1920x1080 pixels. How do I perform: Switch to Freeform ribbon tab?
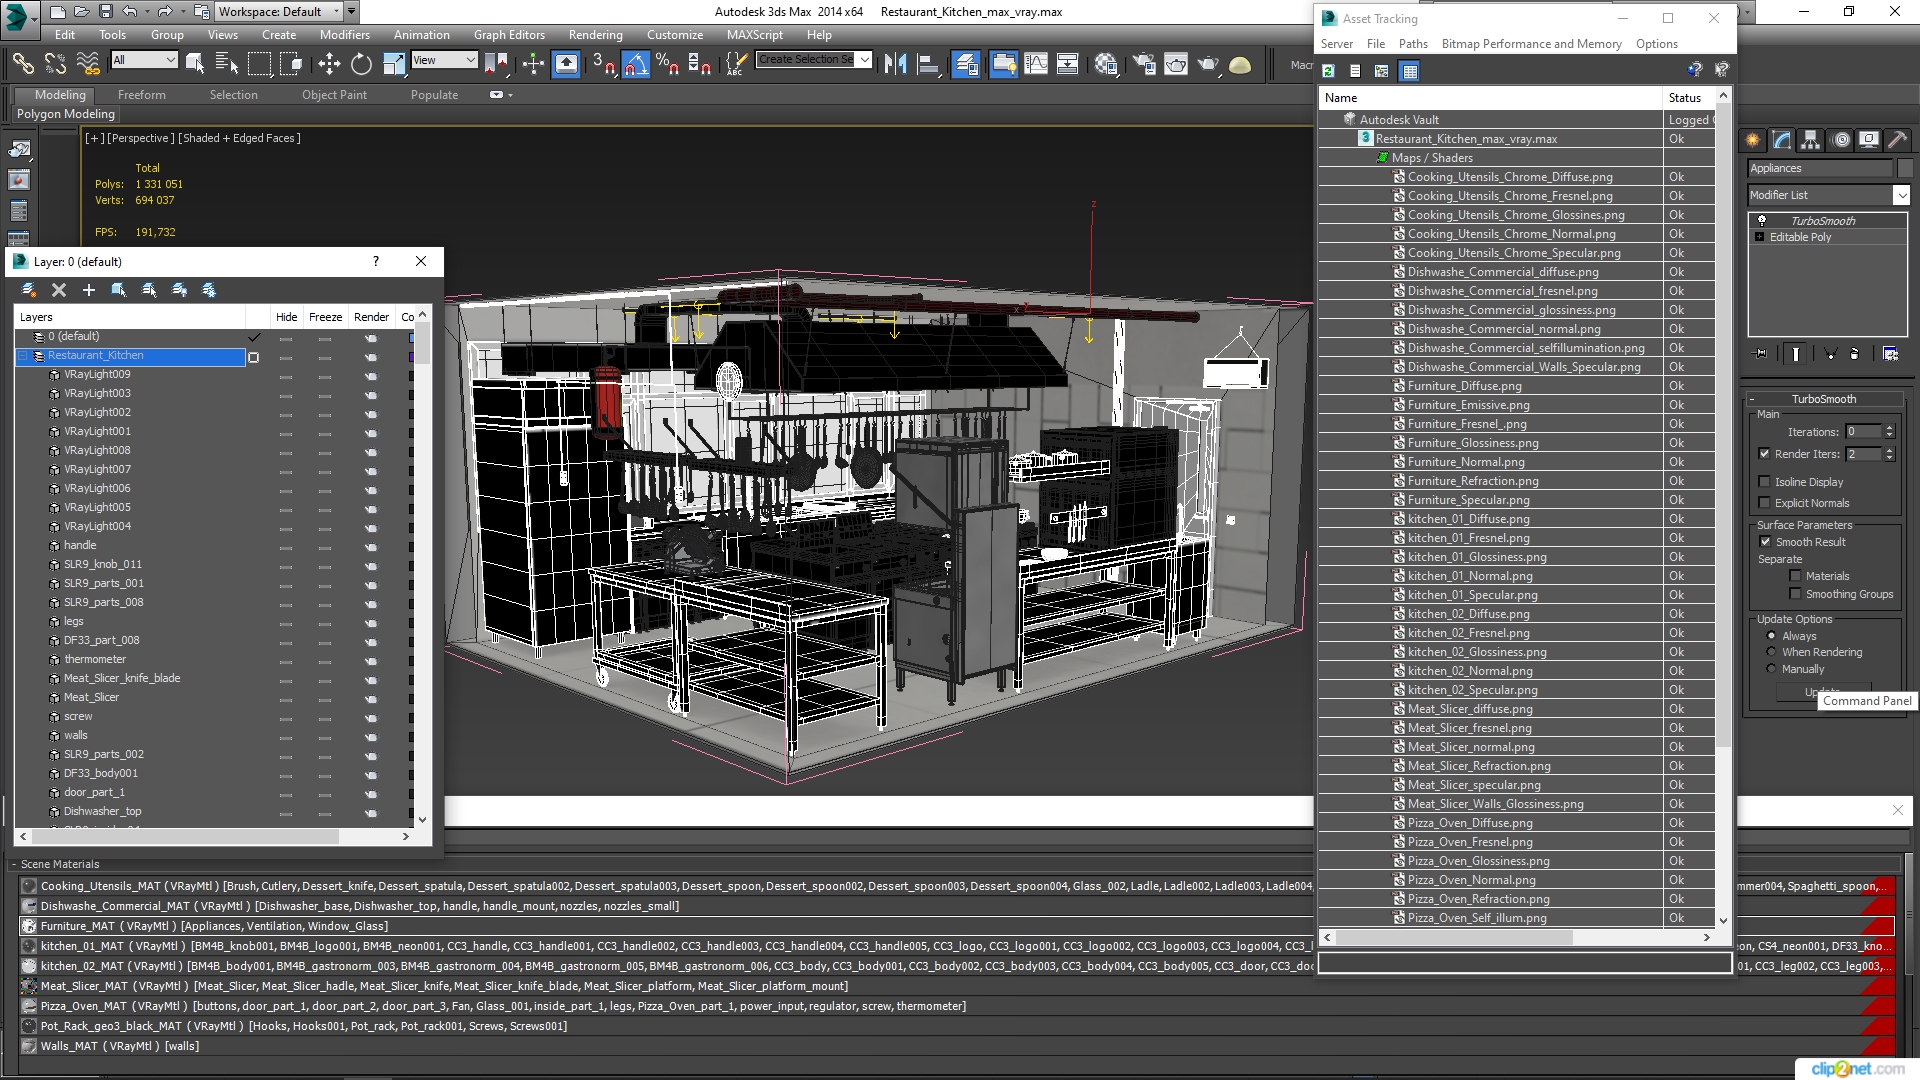(142, 95)
